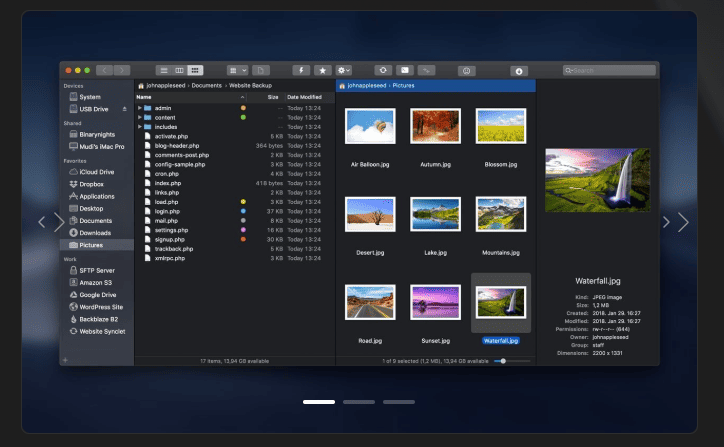Screen dimensions: 724x447
Task: Show activity with the download arrow icon
Action: point(519,71)
